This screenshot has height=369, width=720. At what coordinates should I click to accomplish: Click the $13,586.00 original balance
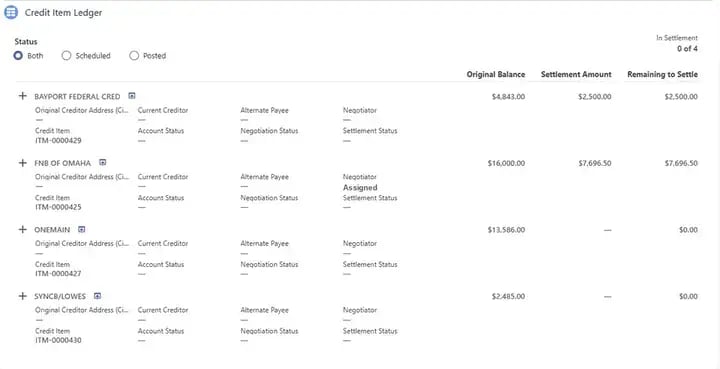pyautogui.click(x=506, y=230)
